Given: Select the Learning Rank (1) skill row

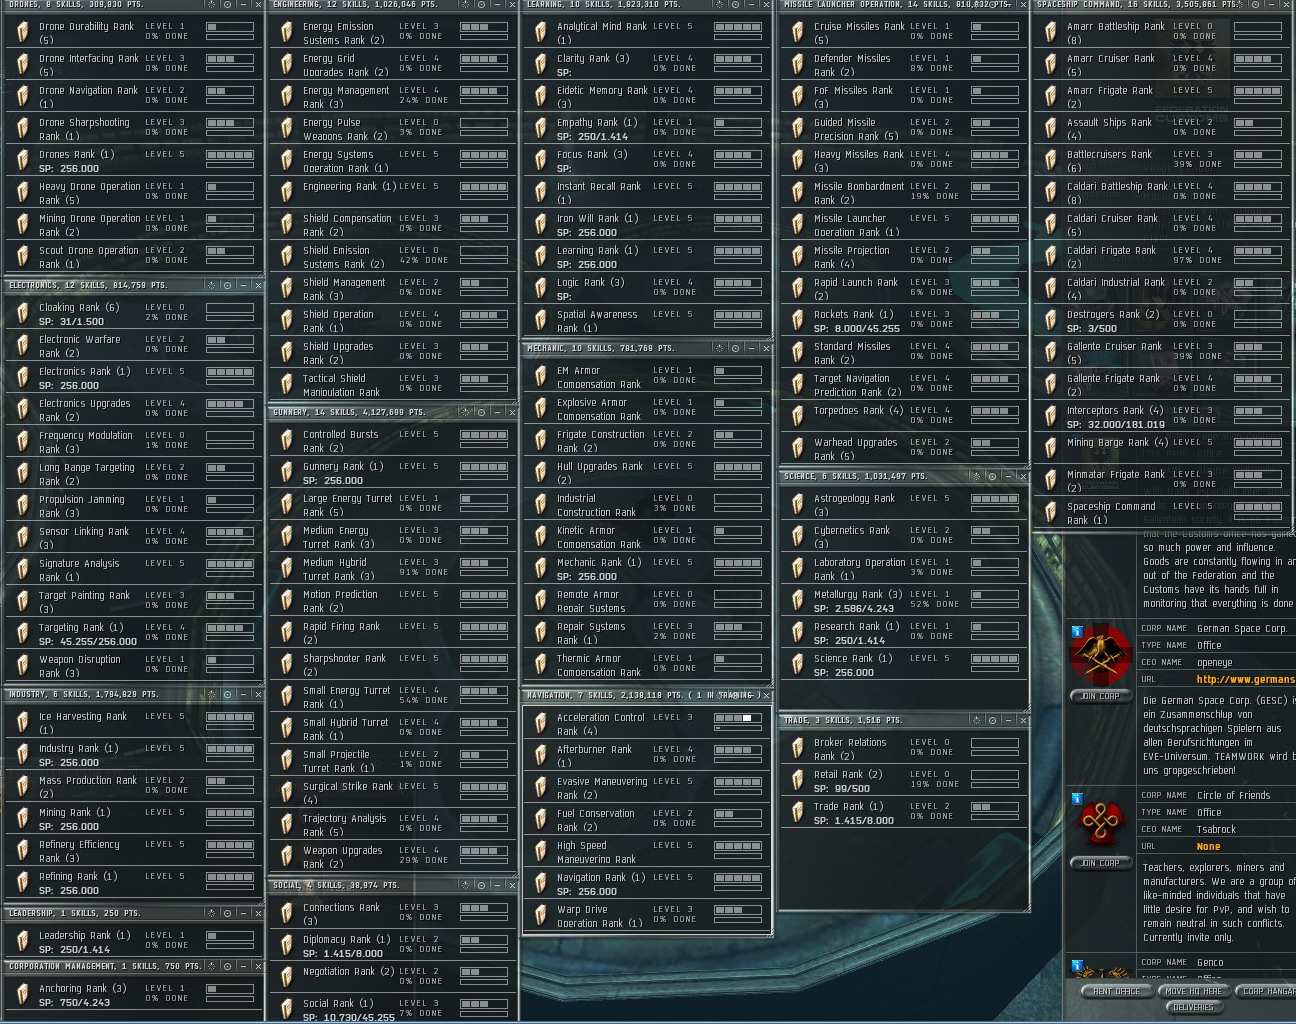Looking at the screenshot, I should (x=646, y=257).
